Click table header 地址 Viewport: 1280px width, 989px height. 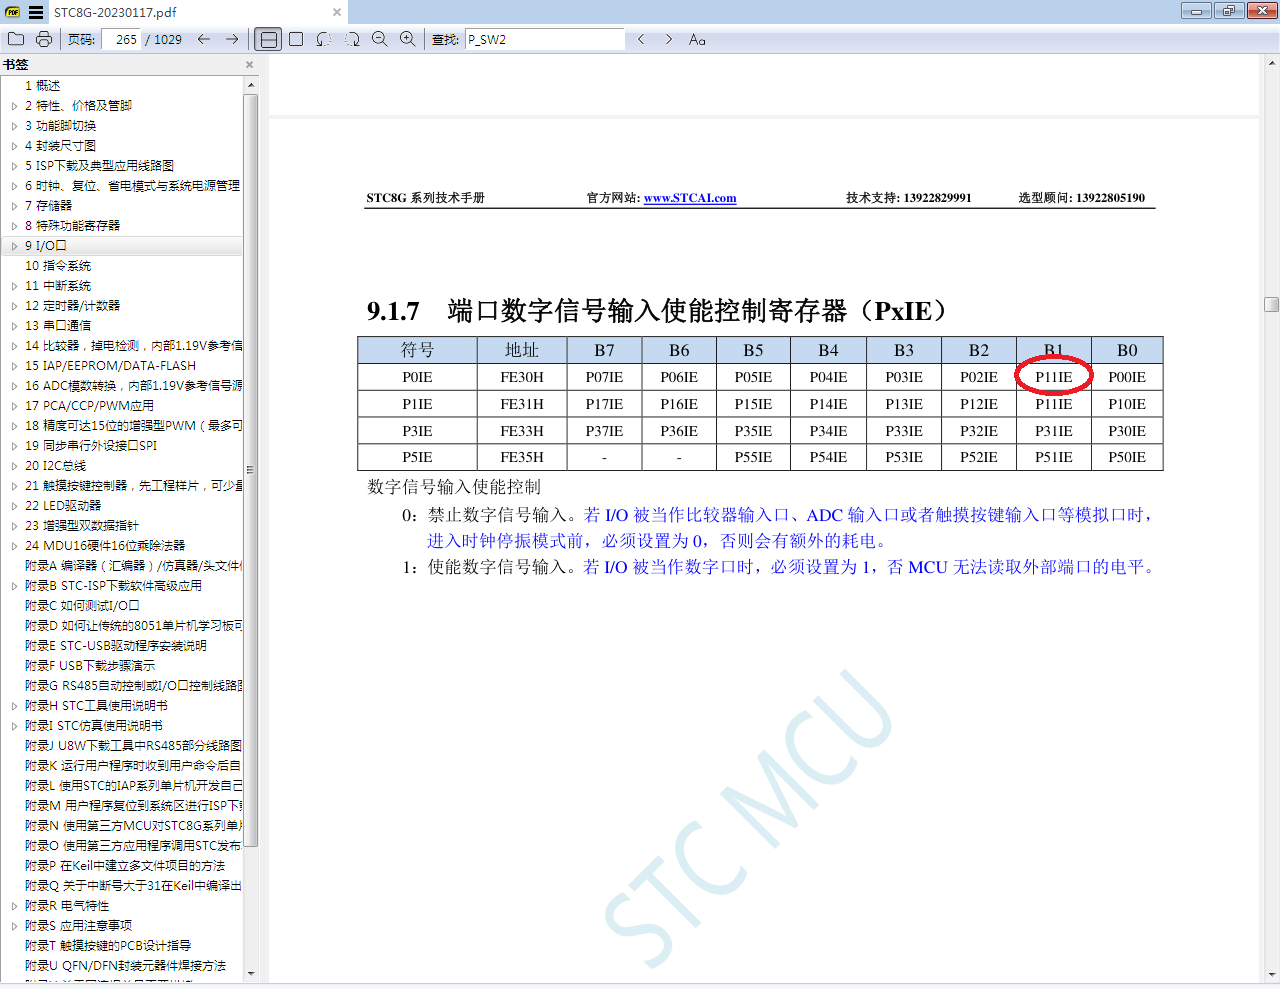(x=522, y=350)
